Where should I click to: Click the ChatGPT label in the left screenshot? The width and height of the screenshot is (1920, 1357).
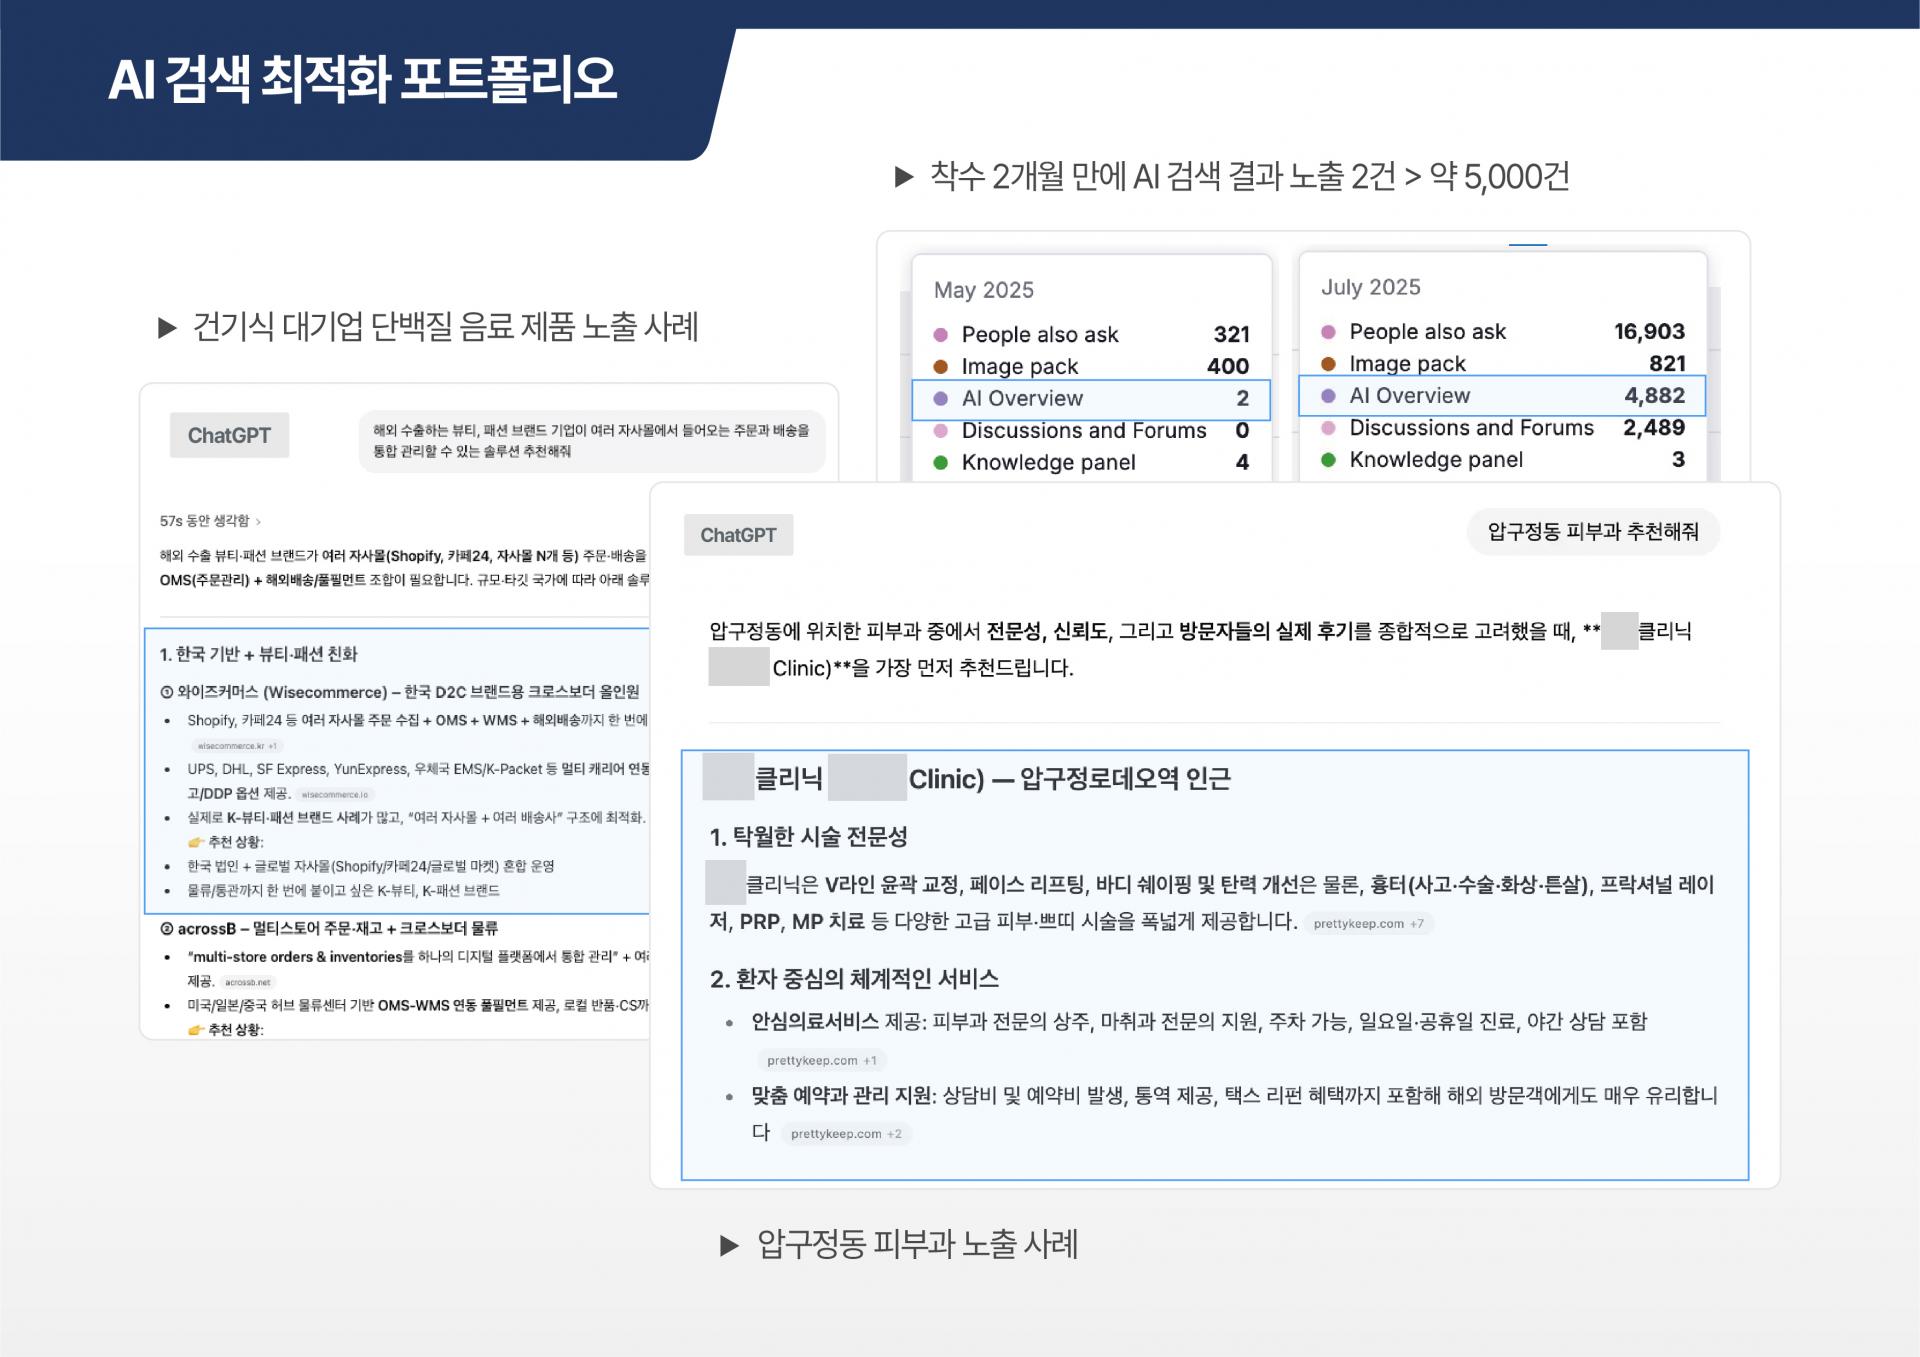pos(229,435)
